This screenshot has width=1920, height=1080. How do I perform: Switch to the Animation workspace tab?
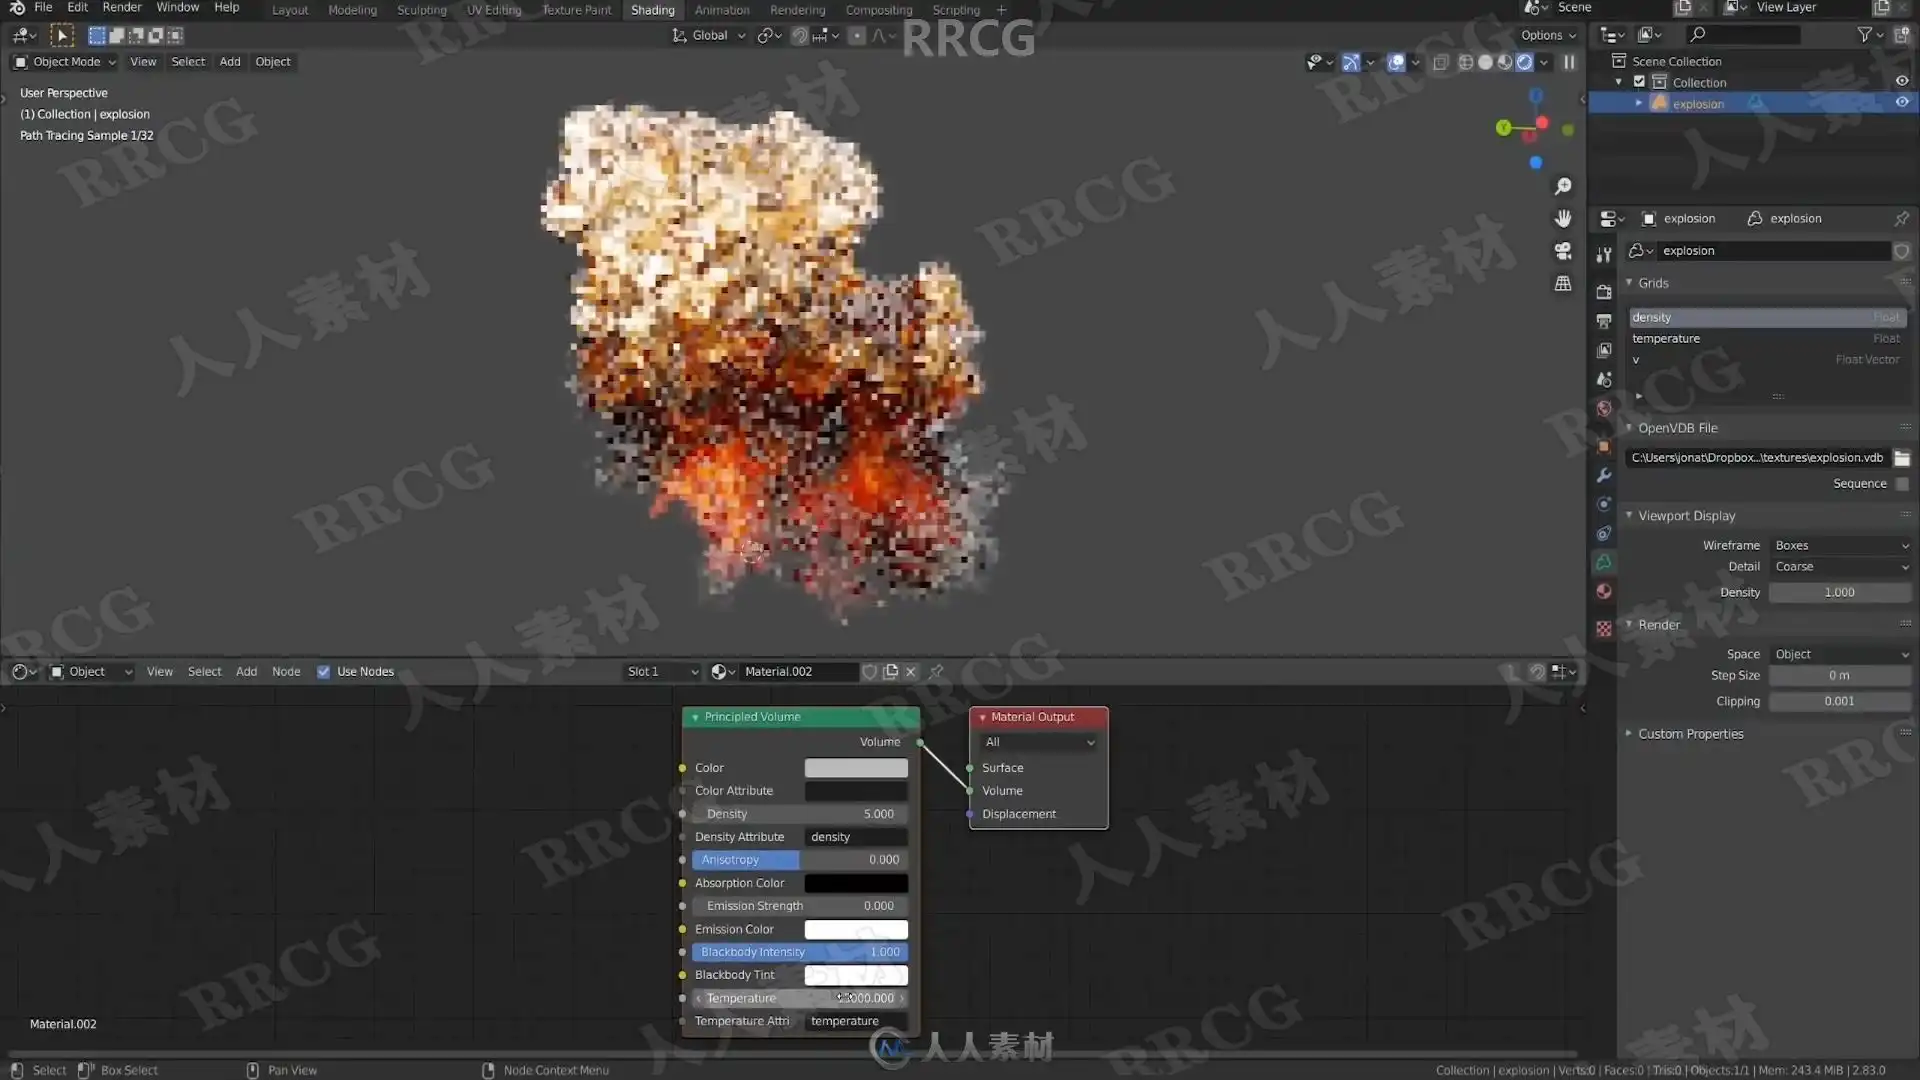721,10
